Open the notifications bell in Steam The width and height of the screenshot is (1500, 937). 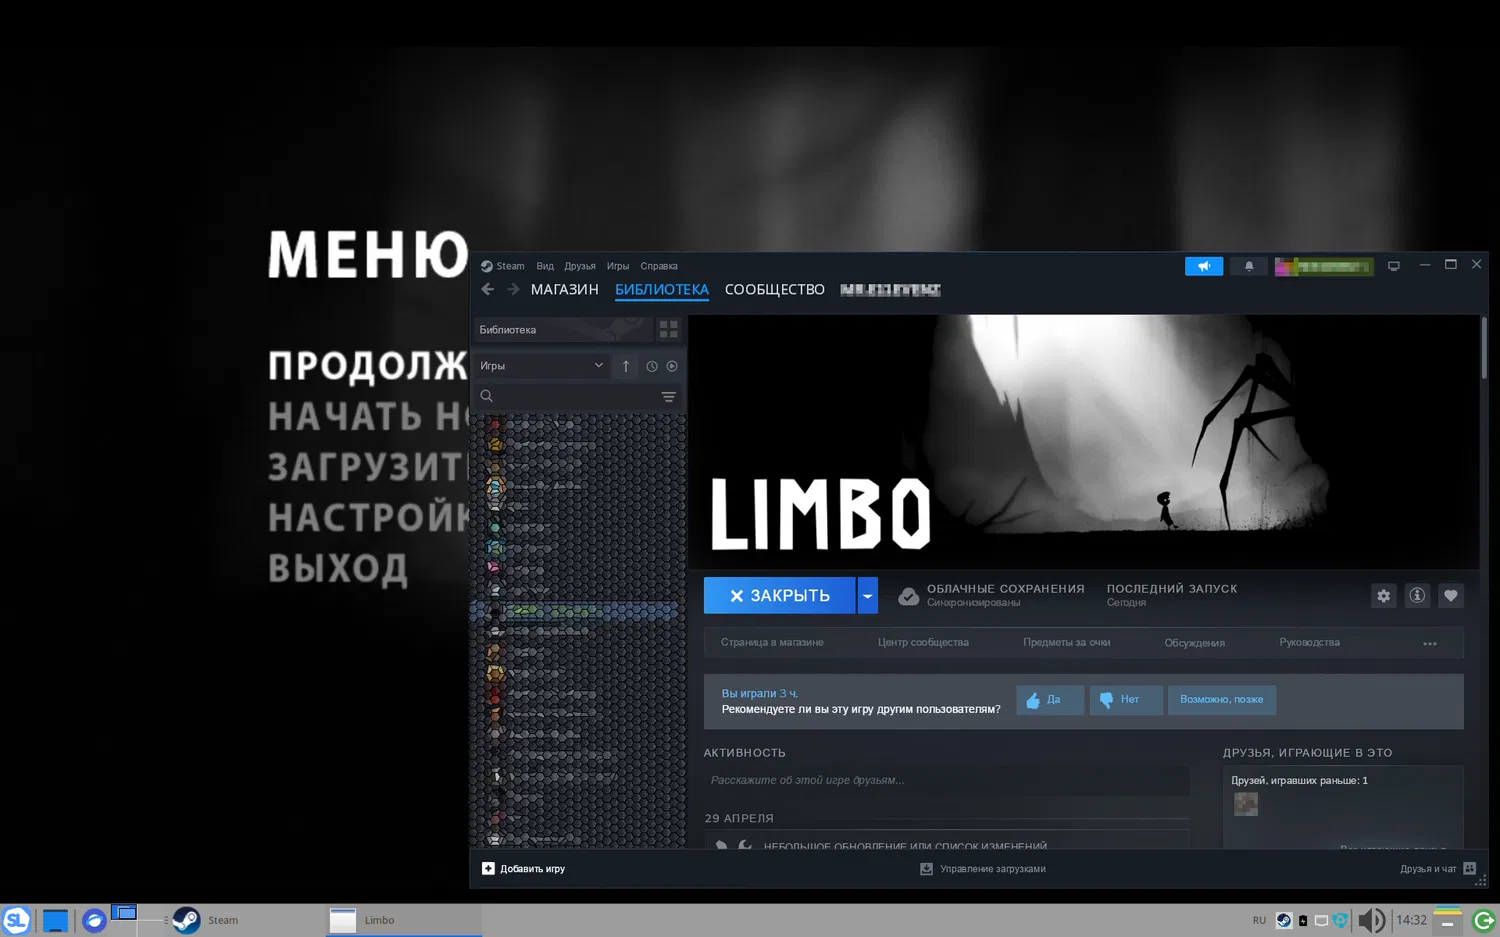click(x=1249, y=266)
